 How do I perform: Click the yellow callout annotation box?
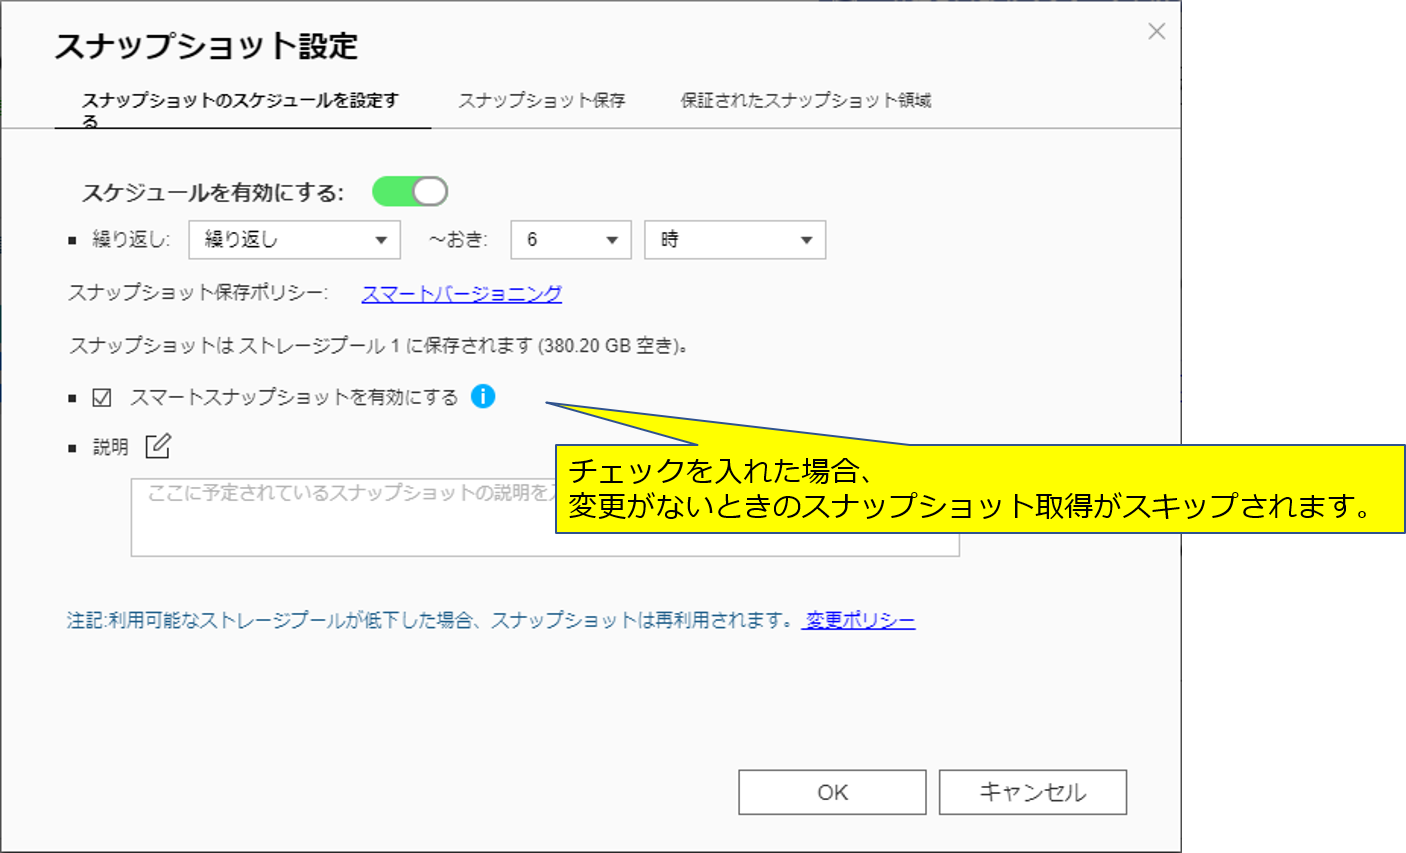[x=980, y=489]
